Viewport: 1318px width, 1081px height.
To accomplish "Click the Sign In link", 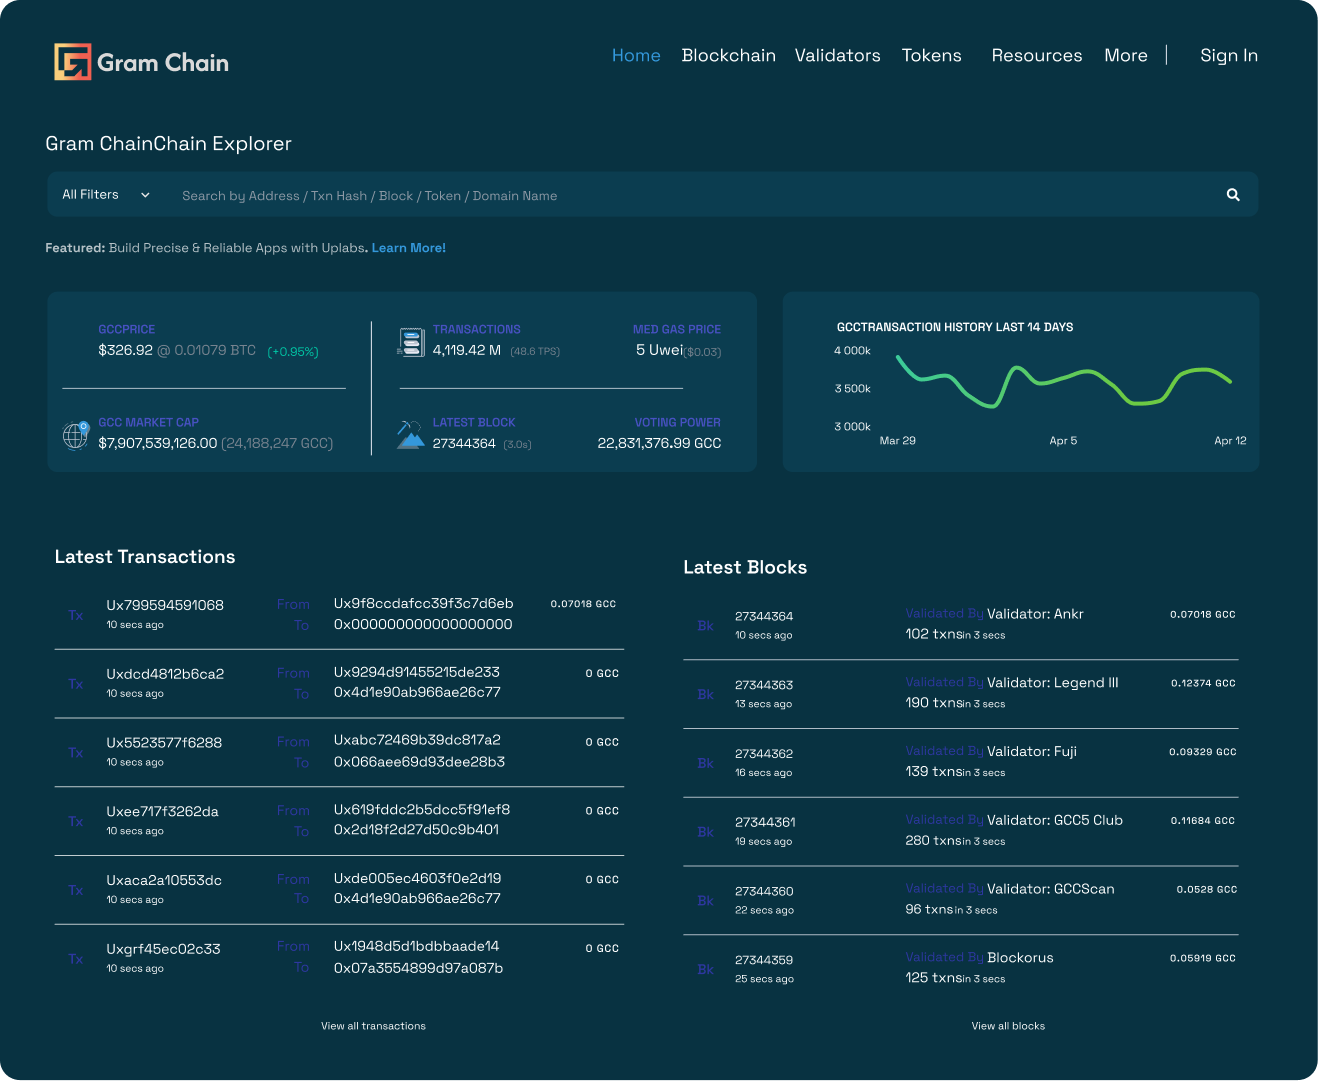I will tap(1228, 56).
